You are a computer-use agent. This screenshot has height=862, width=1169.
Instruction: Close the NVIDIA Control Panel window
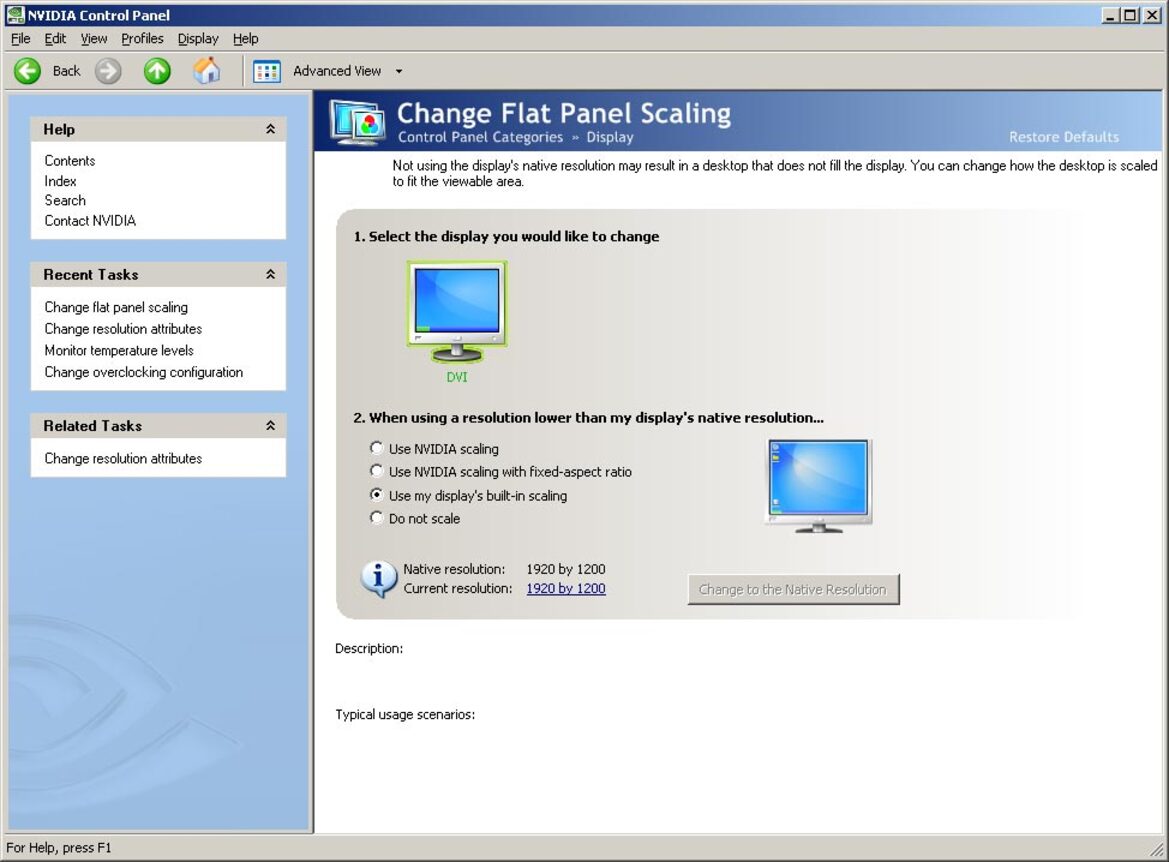pos(1151,15)
